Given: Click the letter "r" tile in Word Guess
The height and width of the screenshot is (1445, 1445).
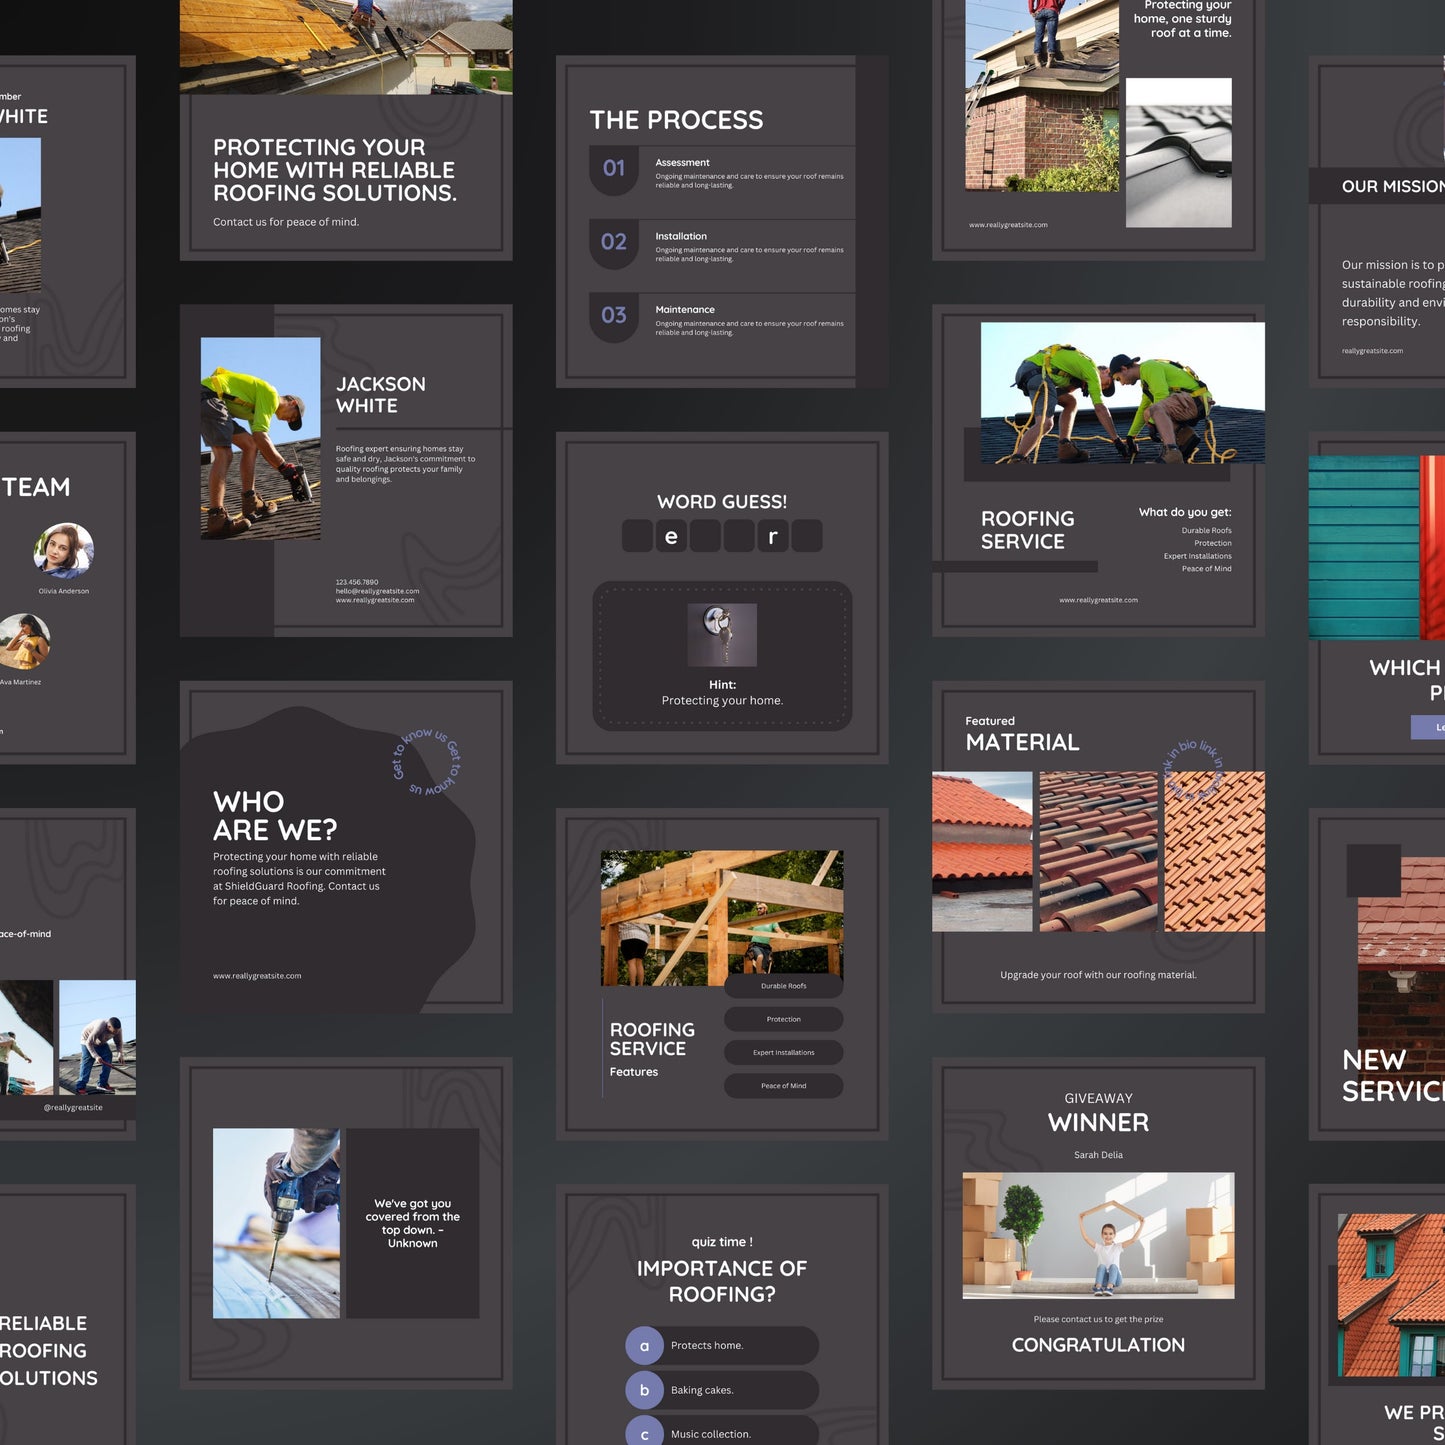Looking at the screenshot, I should [771, 536].
